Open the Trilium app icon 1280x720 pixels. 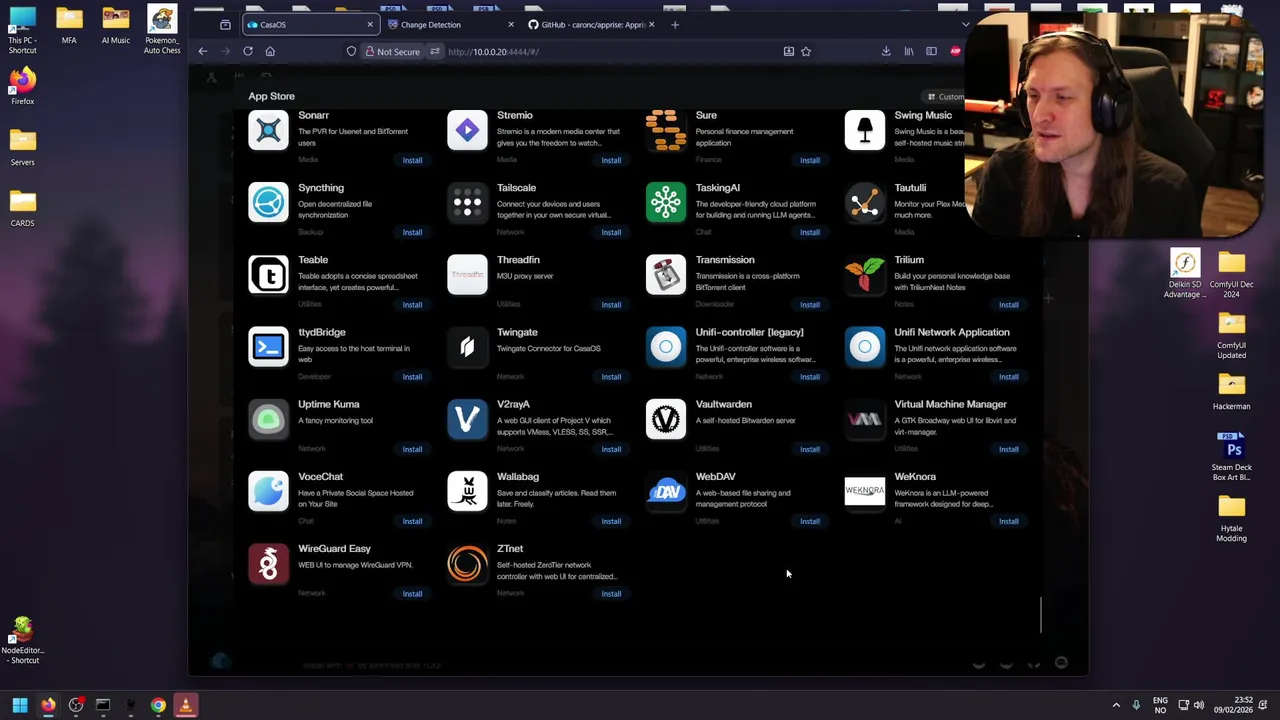(x=865, y=274)
